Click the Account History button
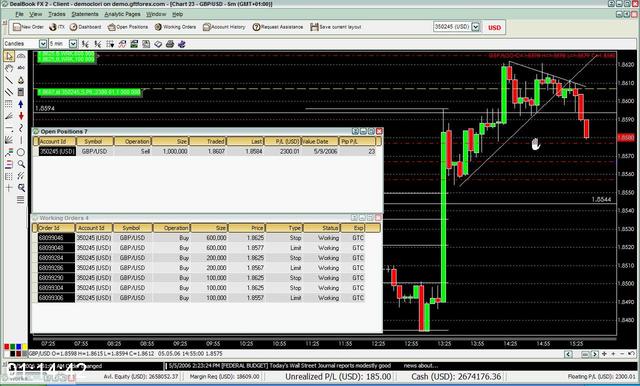The width and height of the screenshot is (640, 386). [x=224, y=27]
